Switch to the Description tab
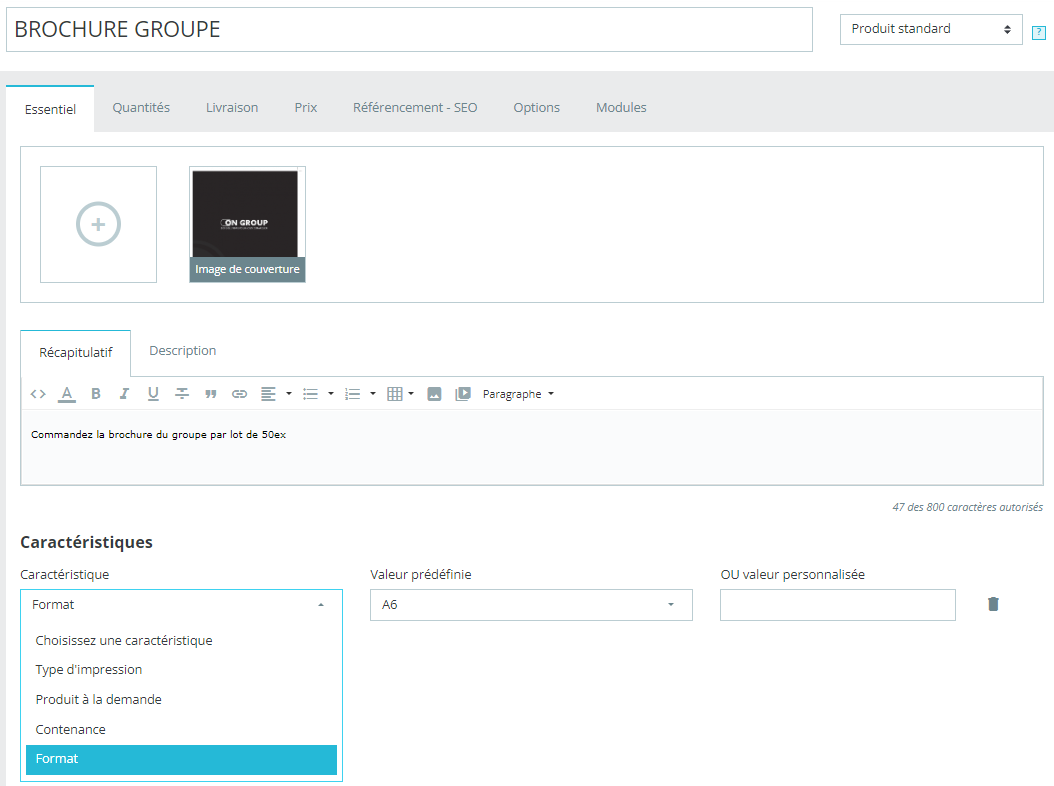 [x=182, y=351]
